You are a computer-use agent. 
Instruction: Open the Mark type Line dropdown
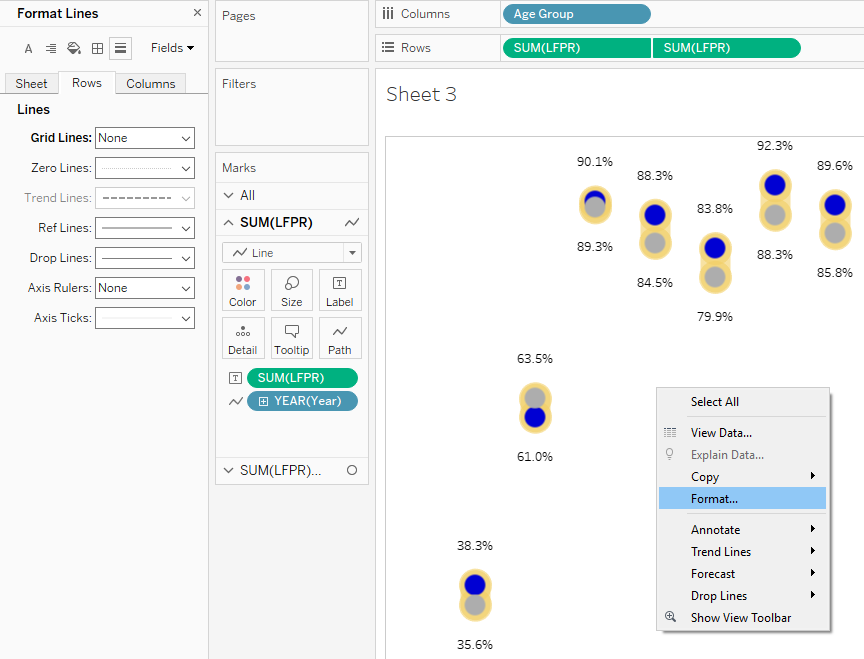(292, 253)
